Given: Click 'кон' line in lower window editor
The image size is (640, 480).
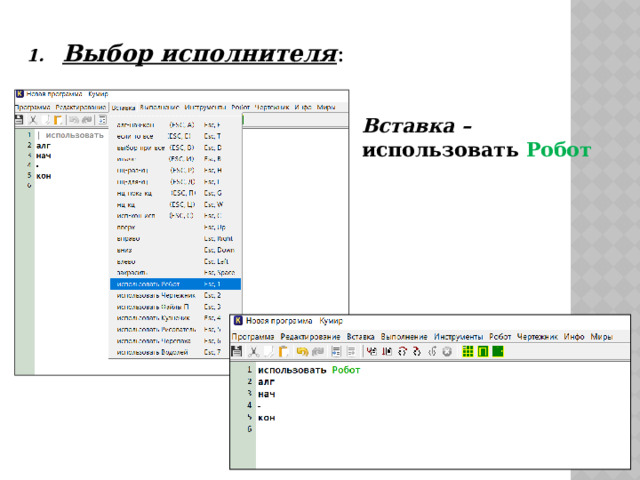Looking at the screenshot, I should [266, 418].
